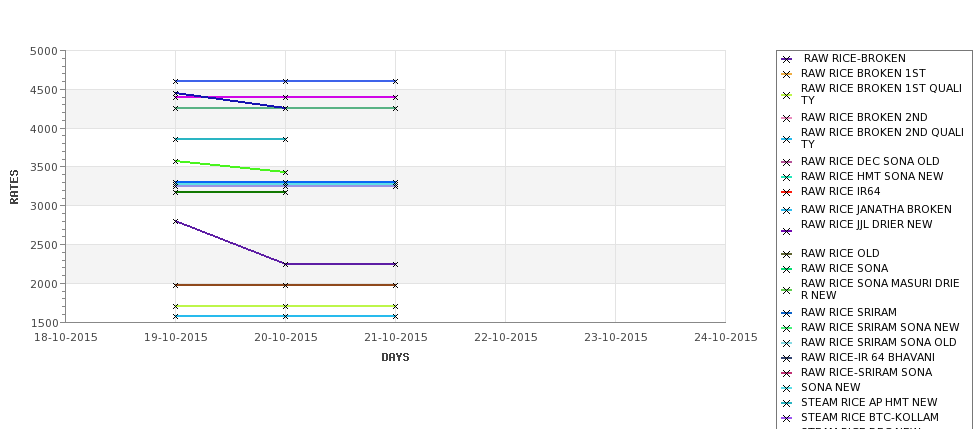975x429 pixels.
Task: Click RAW RICE JANATHA BROKEN legend entry
Action: coord(876,210)
